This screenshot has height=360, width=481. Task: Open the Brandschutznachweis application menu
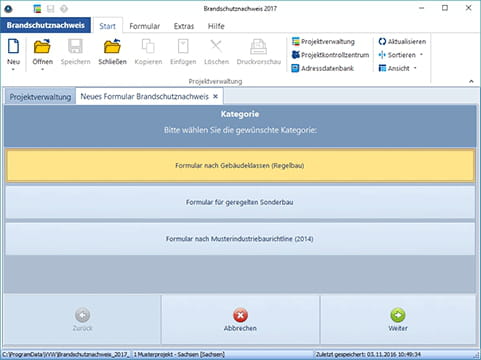(45, 25)
